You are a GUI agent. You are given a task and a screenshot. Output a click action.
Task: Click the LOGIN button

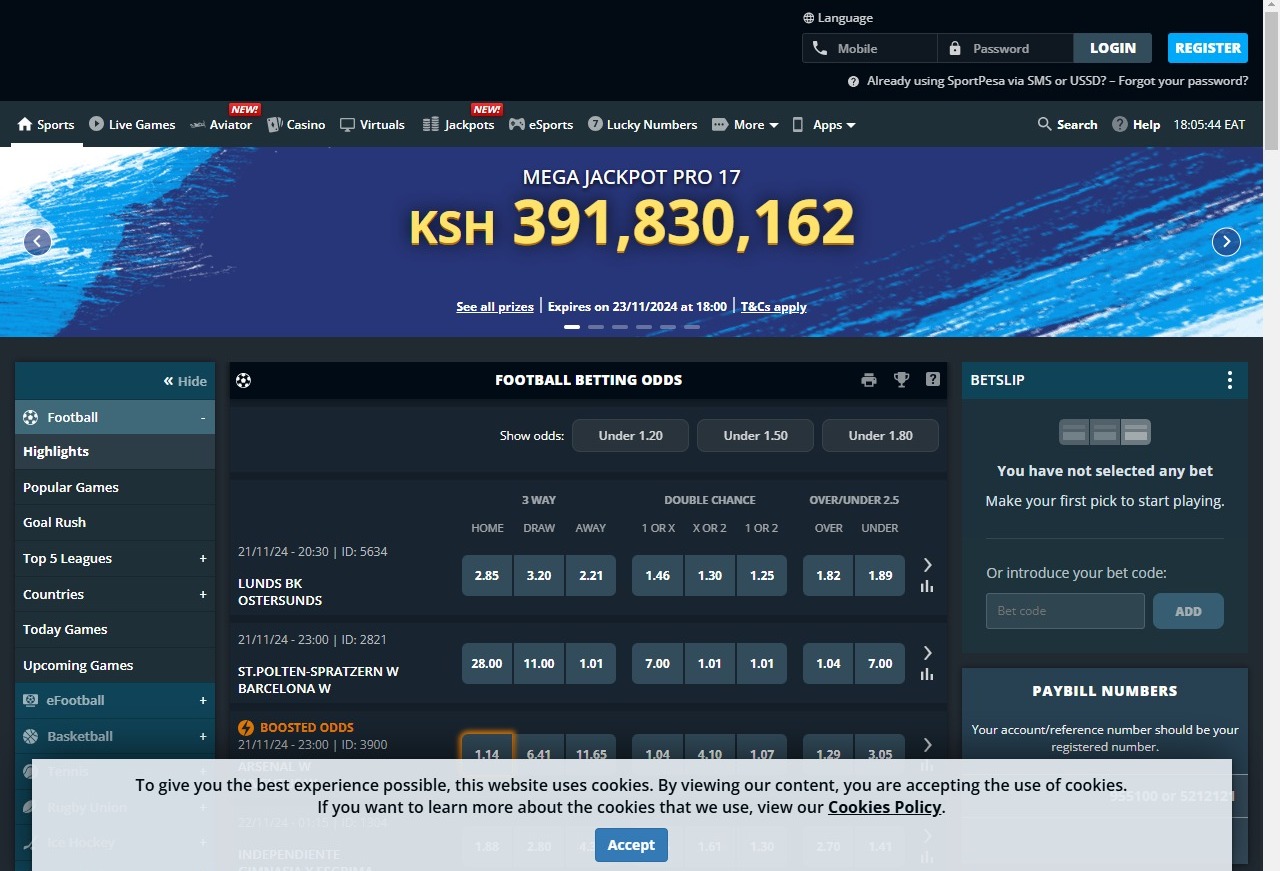point(1113,48)
